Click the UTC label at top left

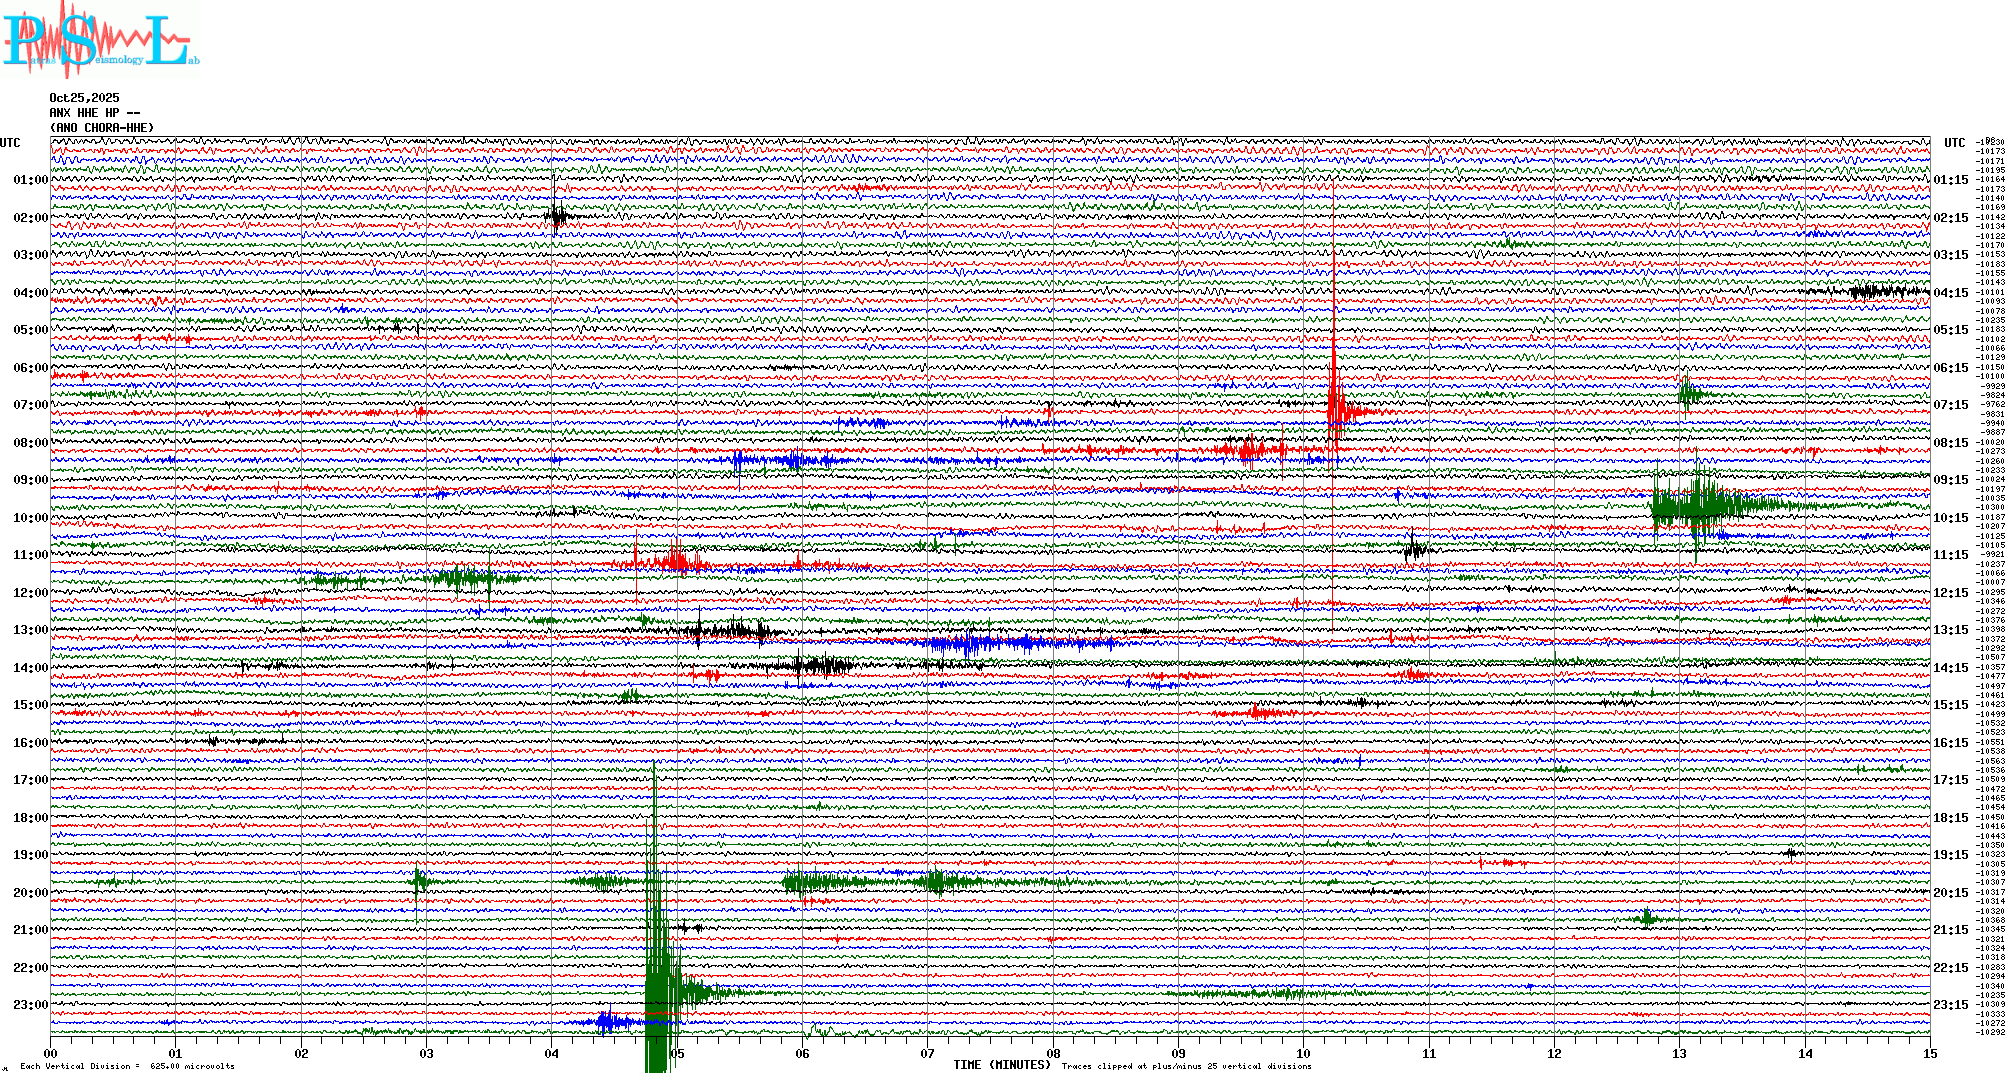tap(10, 143)
